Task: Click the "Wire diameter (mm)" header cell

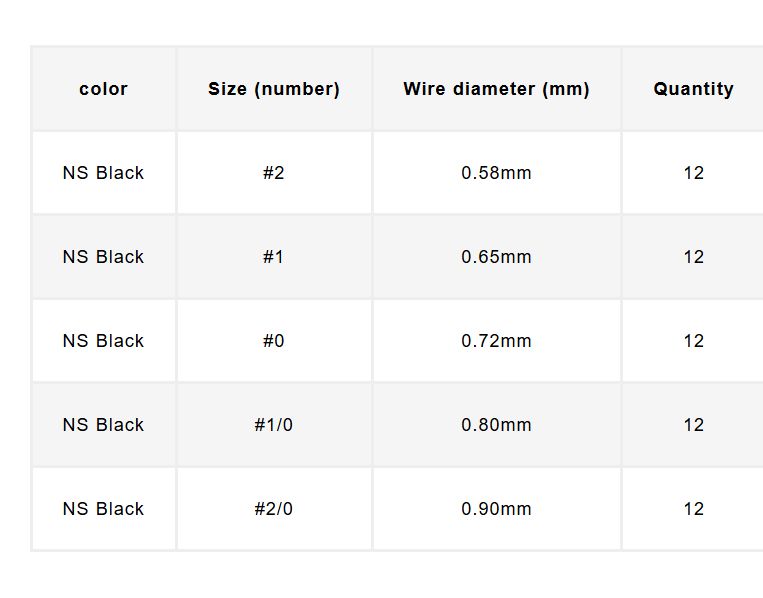Action: pos(496,89)
